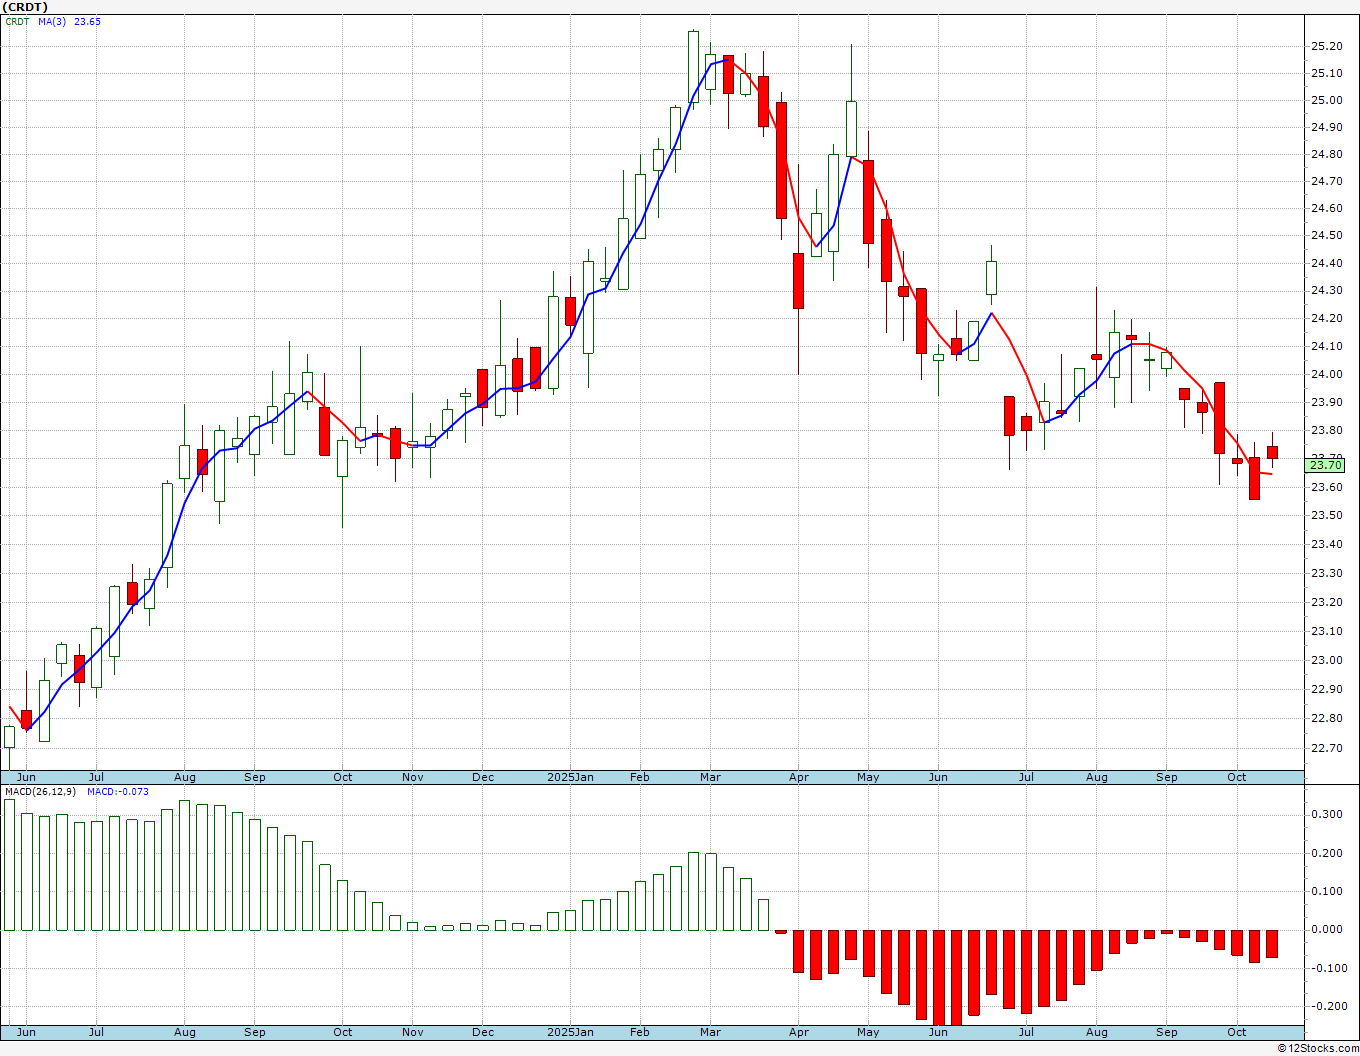Select the 0.200 MACD axis label

coord(1326,853)
